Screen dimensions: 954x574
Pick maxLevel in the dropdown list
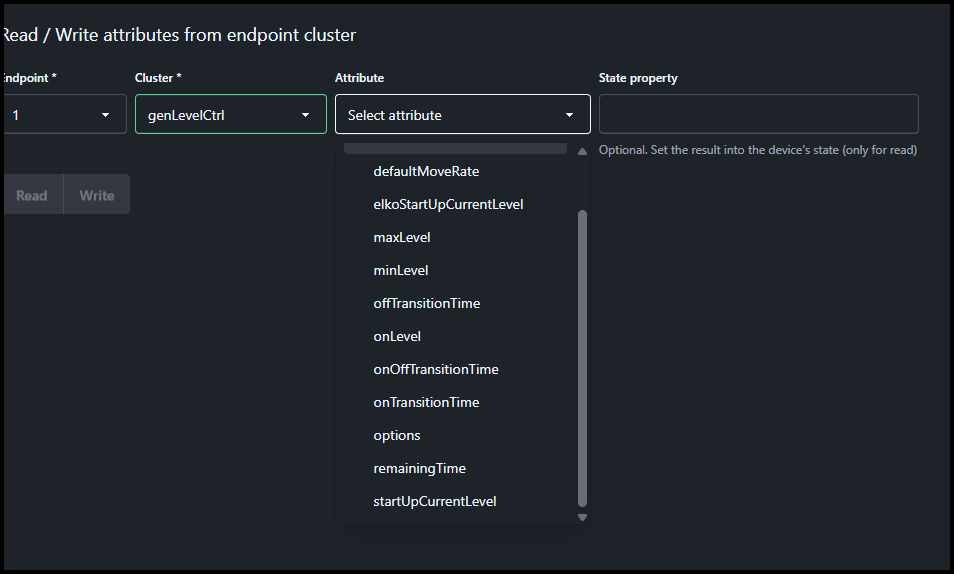tap(402, 237)
